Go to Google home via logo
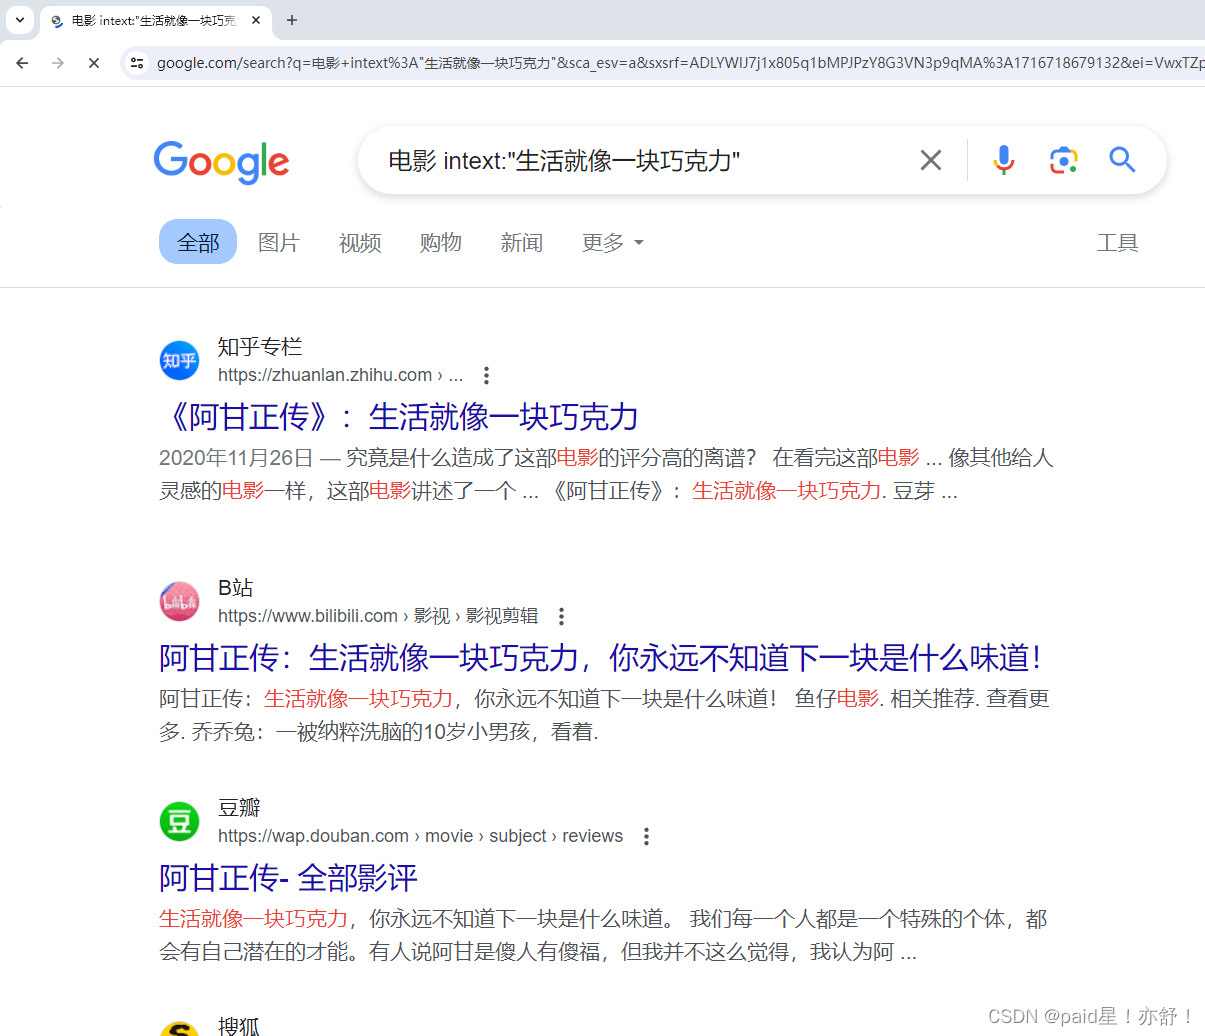The image size is (1205, 1036). pyautogui.click(x=221, y=162)
